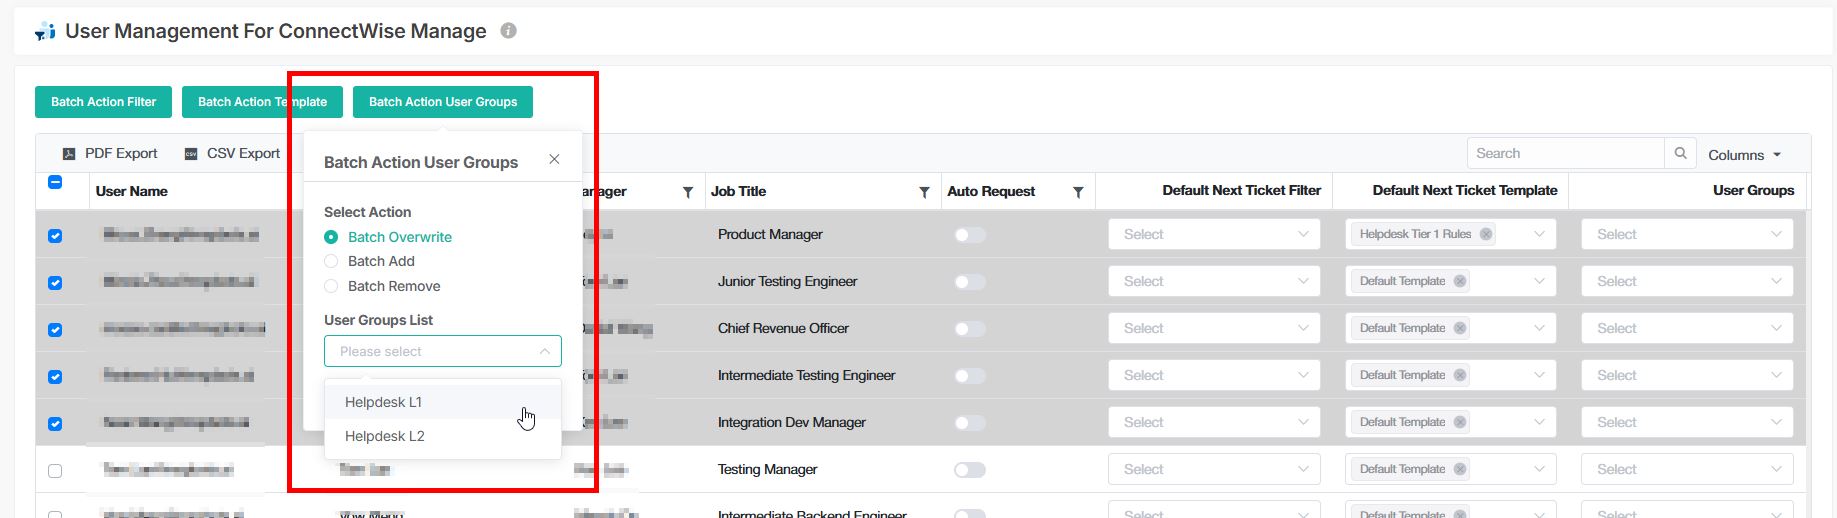1837x518 pixels.
Task: Click the Batch Action Filter button
Action: [103, 102]
